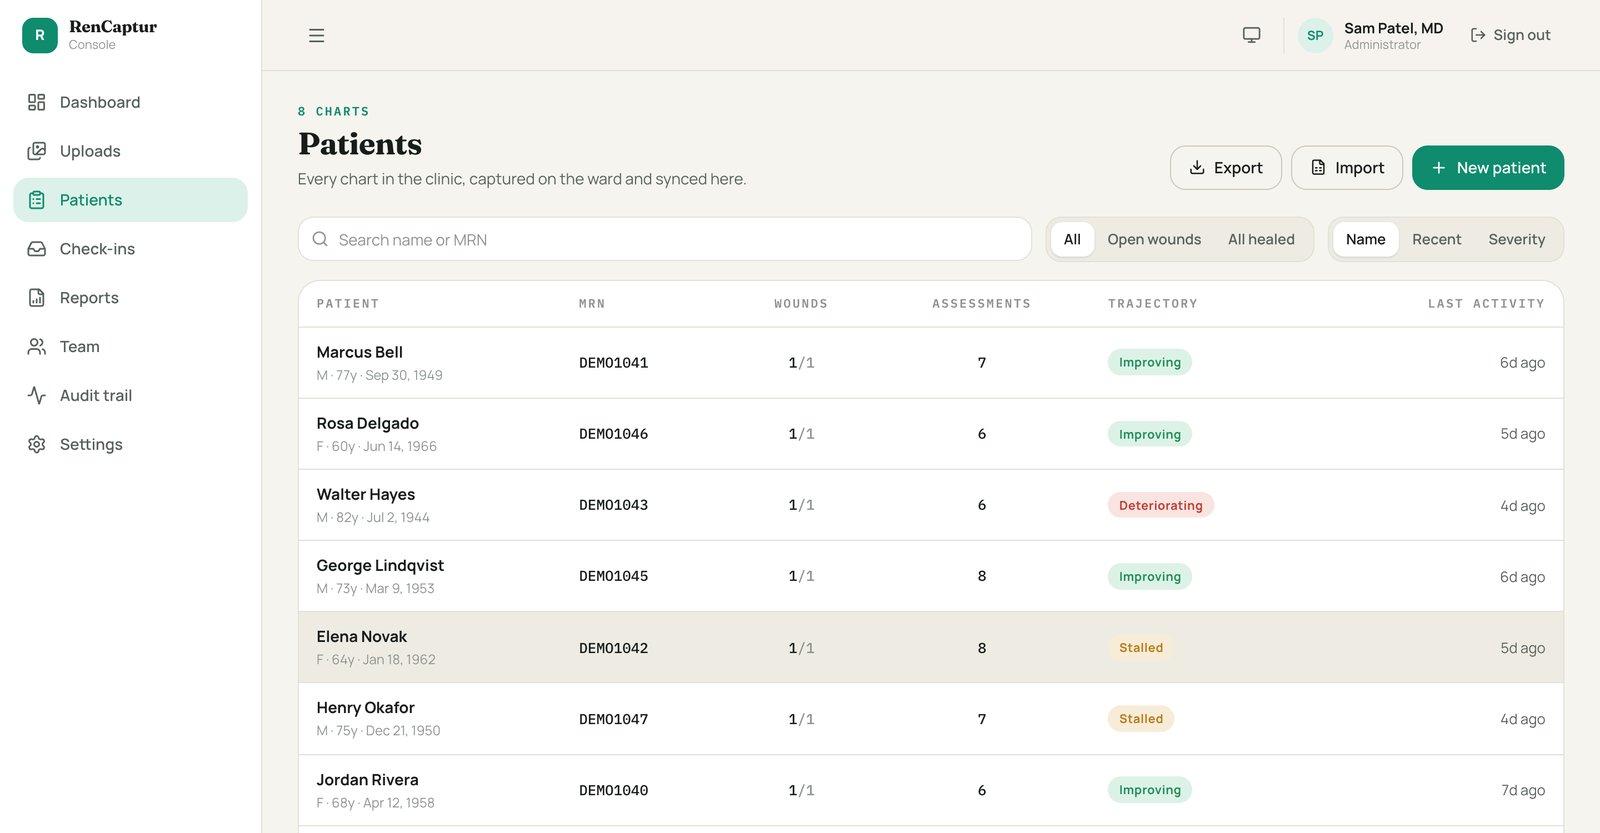Image resolution: width=1600 pixels, height=833 pixels.
Task: Open Walter Hayes's chart
Action: point(931,505)
